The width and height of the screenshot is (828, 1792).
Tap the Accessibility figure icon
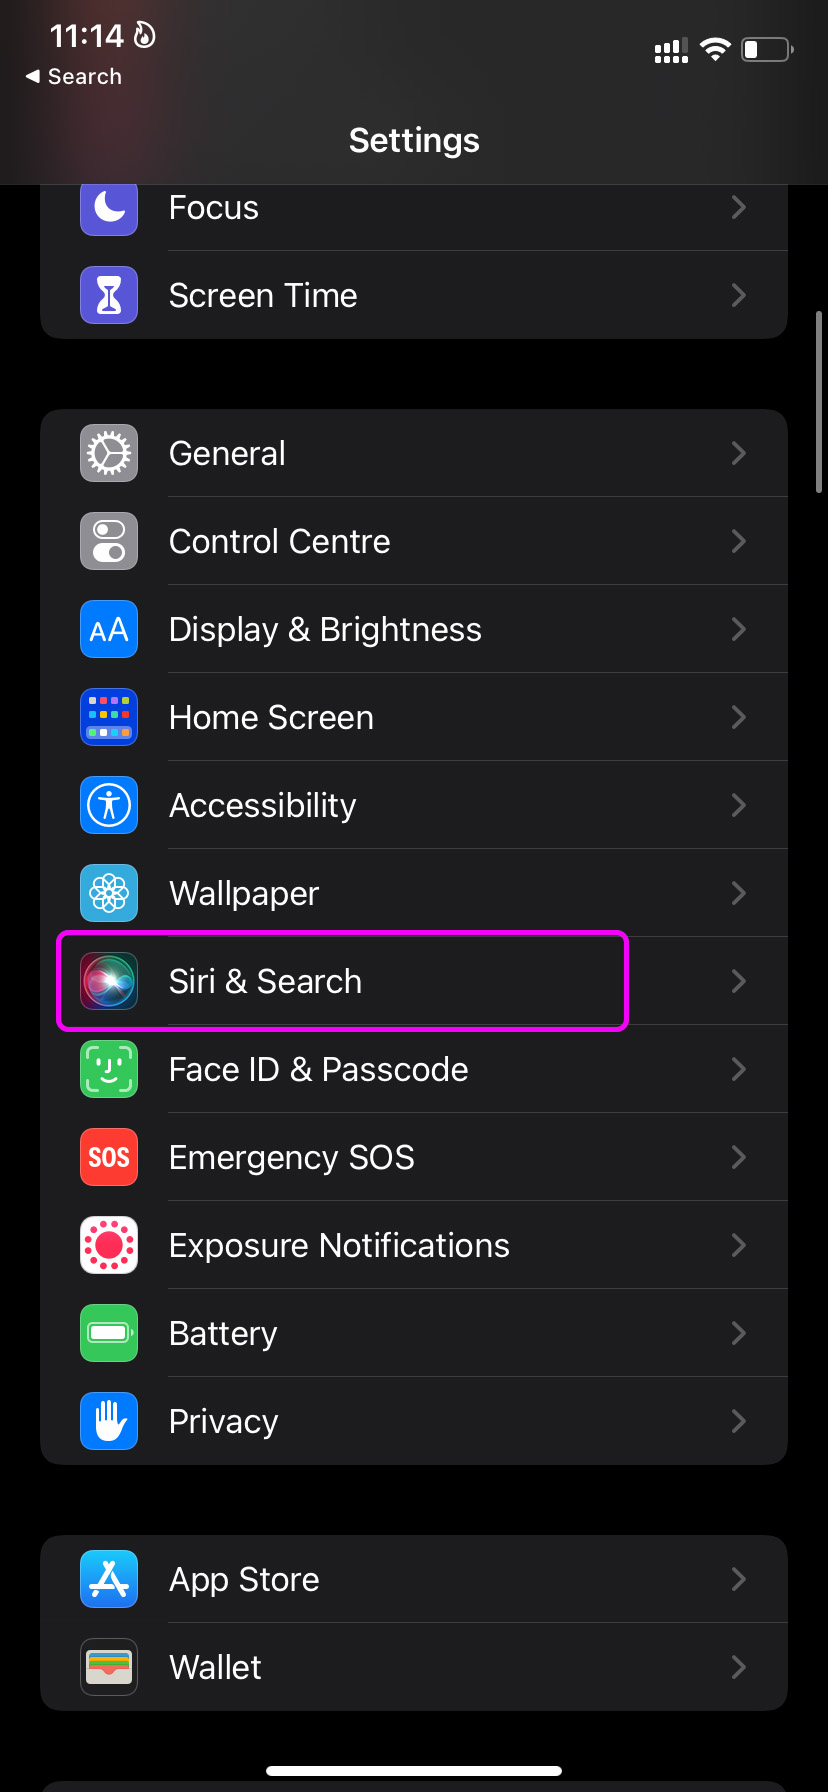point(109,805)
